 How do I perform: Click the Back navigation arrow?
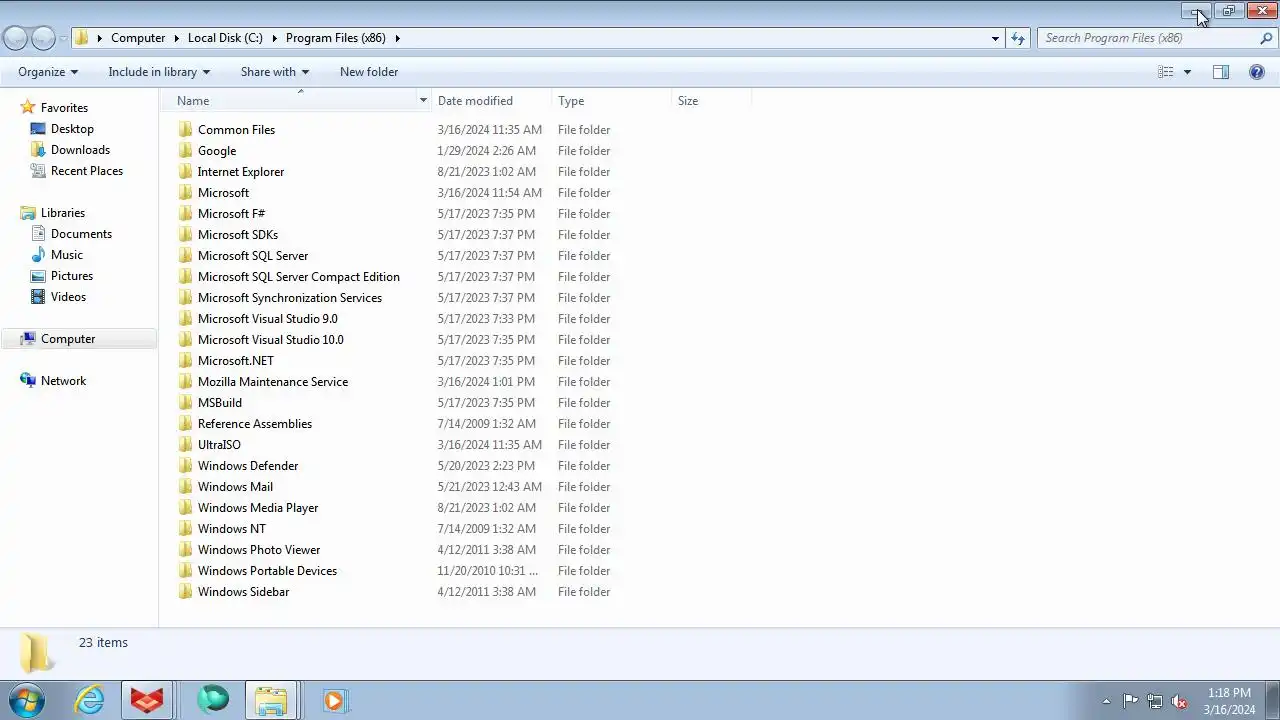(15, 38)
